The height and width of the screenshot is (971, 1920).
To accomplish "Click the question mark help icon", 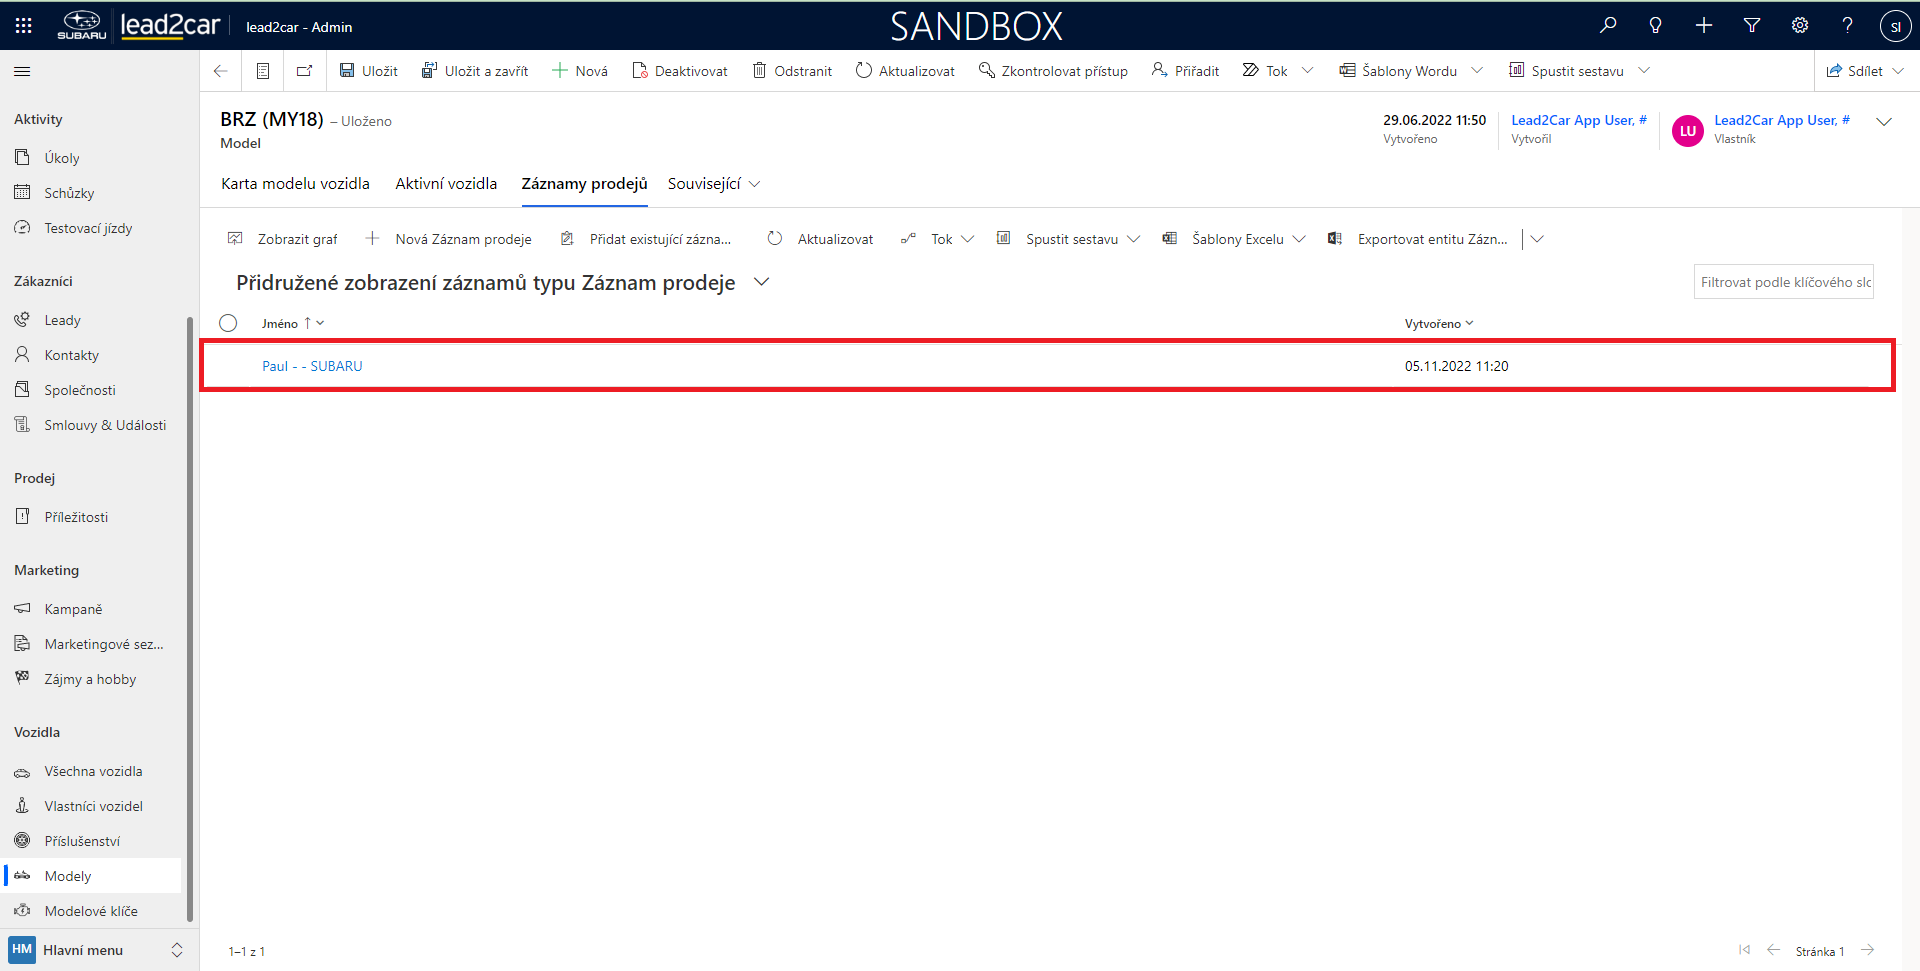I will (x=1847, y=26).
